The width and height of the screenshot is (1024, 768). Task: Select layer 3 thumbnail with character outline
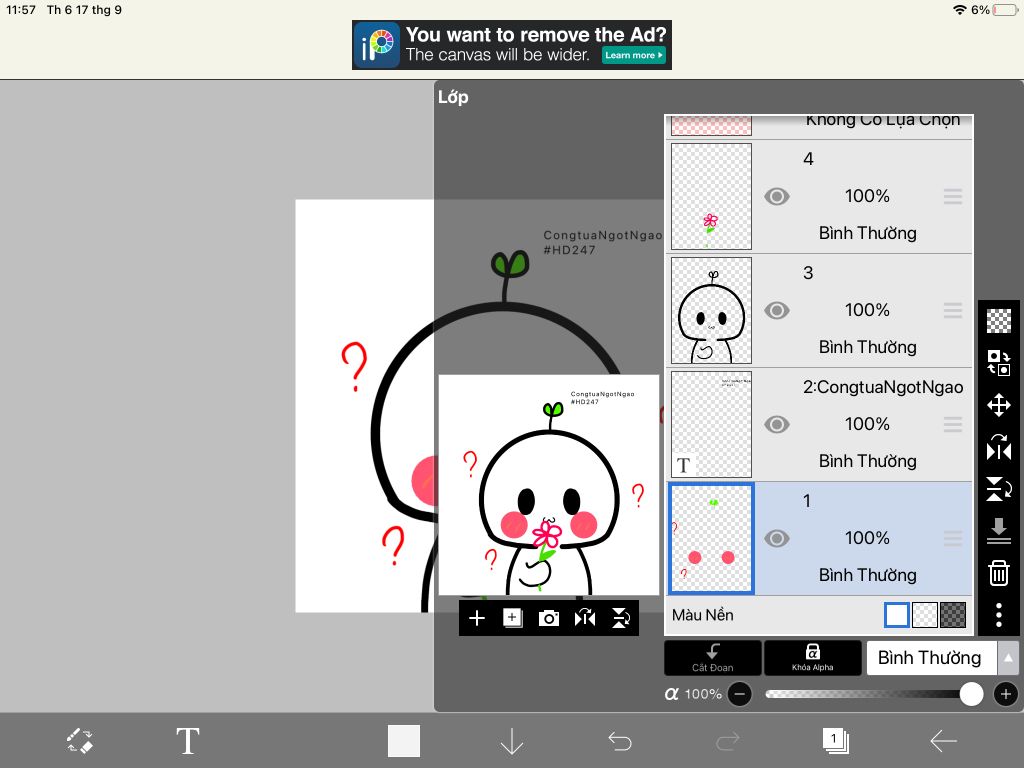pos(711,310)
